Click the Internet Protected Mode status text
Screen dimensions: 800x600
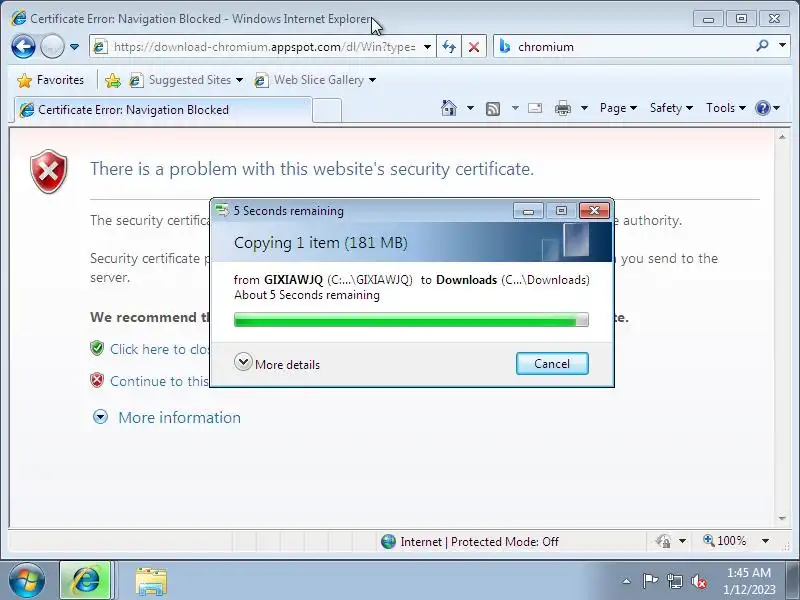(x=479, y=542)
